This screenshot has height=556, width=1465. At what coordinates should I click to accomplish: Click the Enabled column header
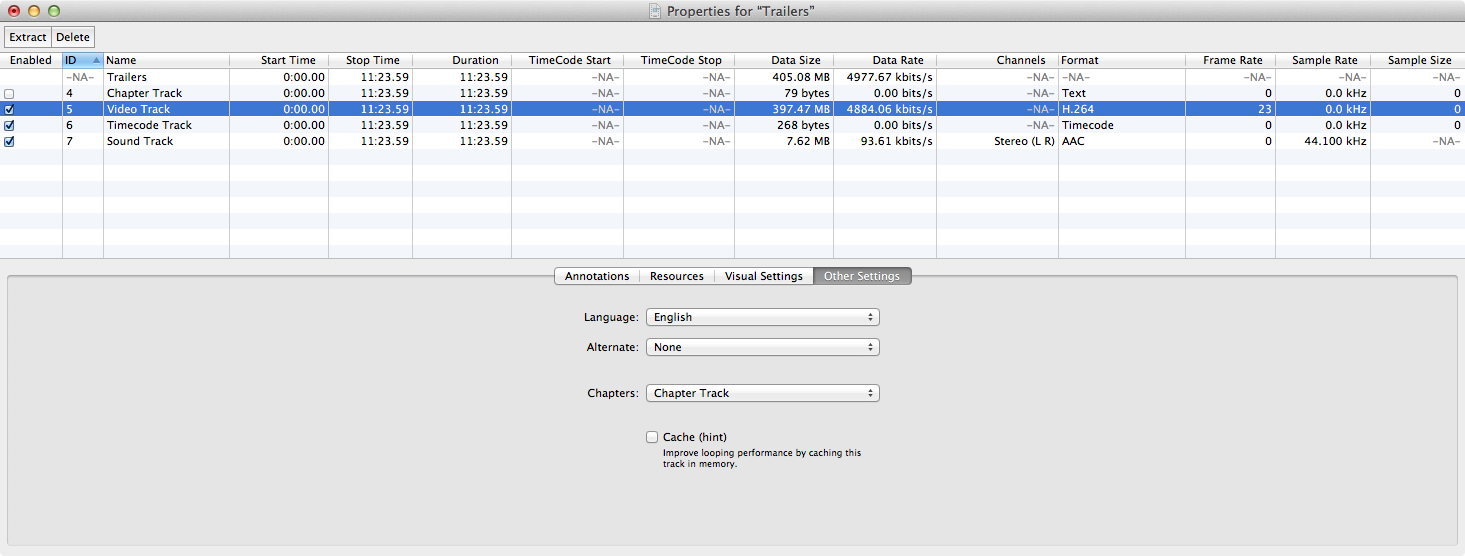coord(31,60)
